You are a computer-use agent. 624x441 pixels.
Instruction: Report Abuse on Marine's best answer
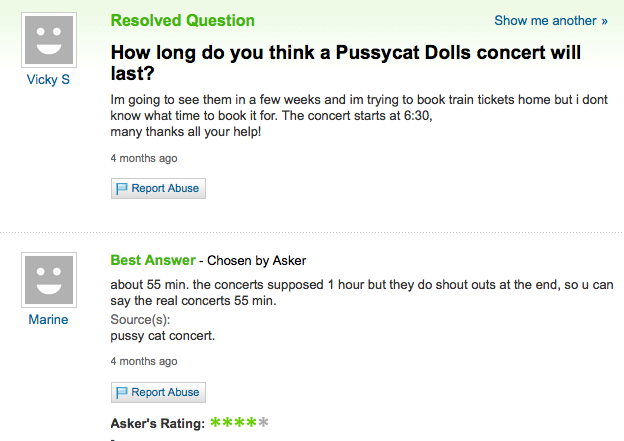(x=158, y=392)
